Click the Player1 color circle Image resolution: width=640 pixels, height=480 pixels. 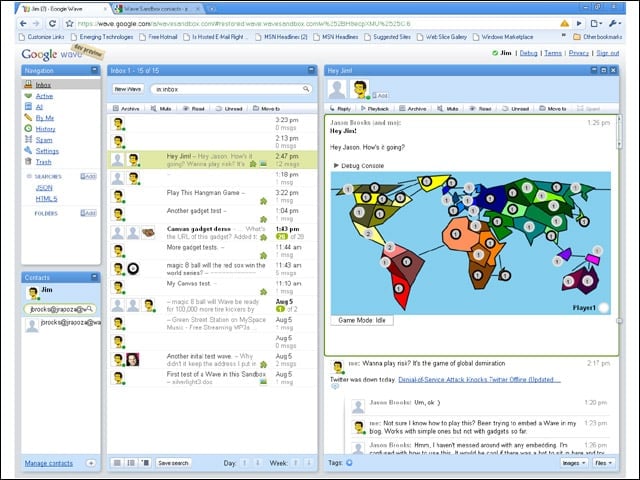[x=603, y=308]
